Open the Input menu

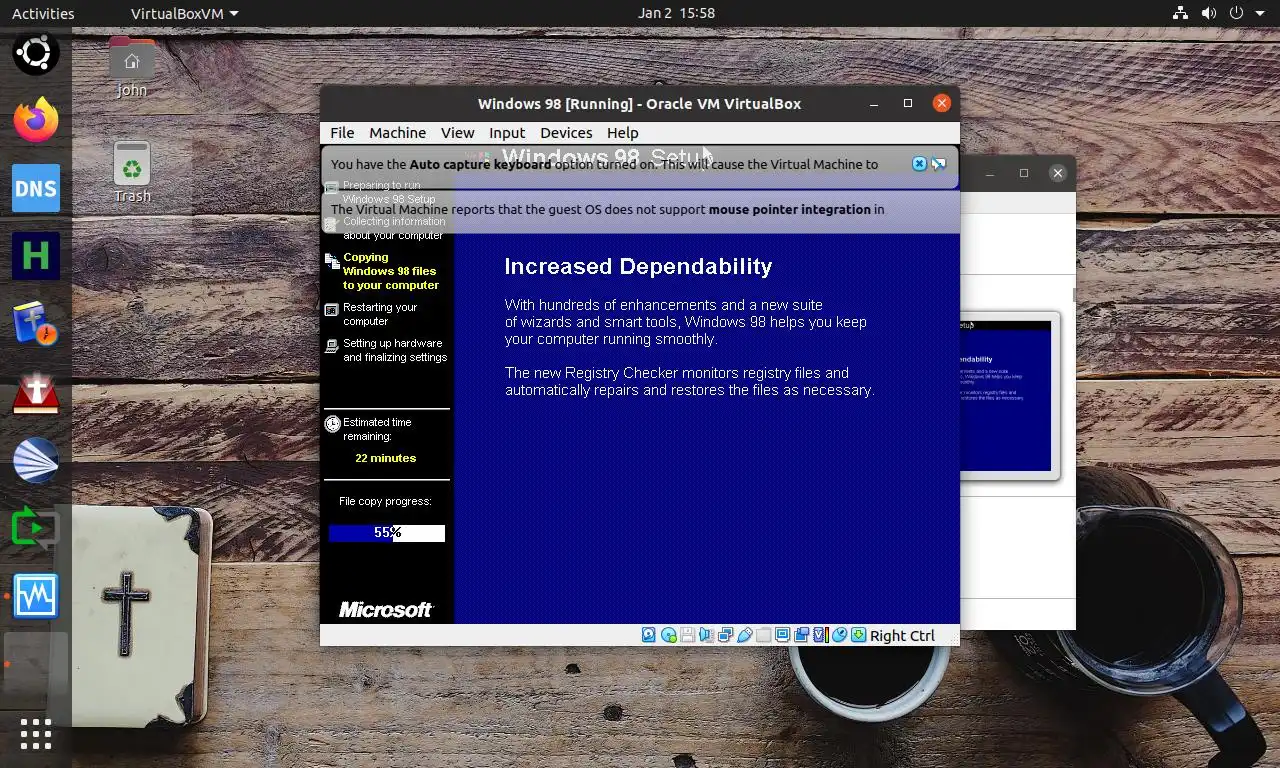click(x=507, y=133)
